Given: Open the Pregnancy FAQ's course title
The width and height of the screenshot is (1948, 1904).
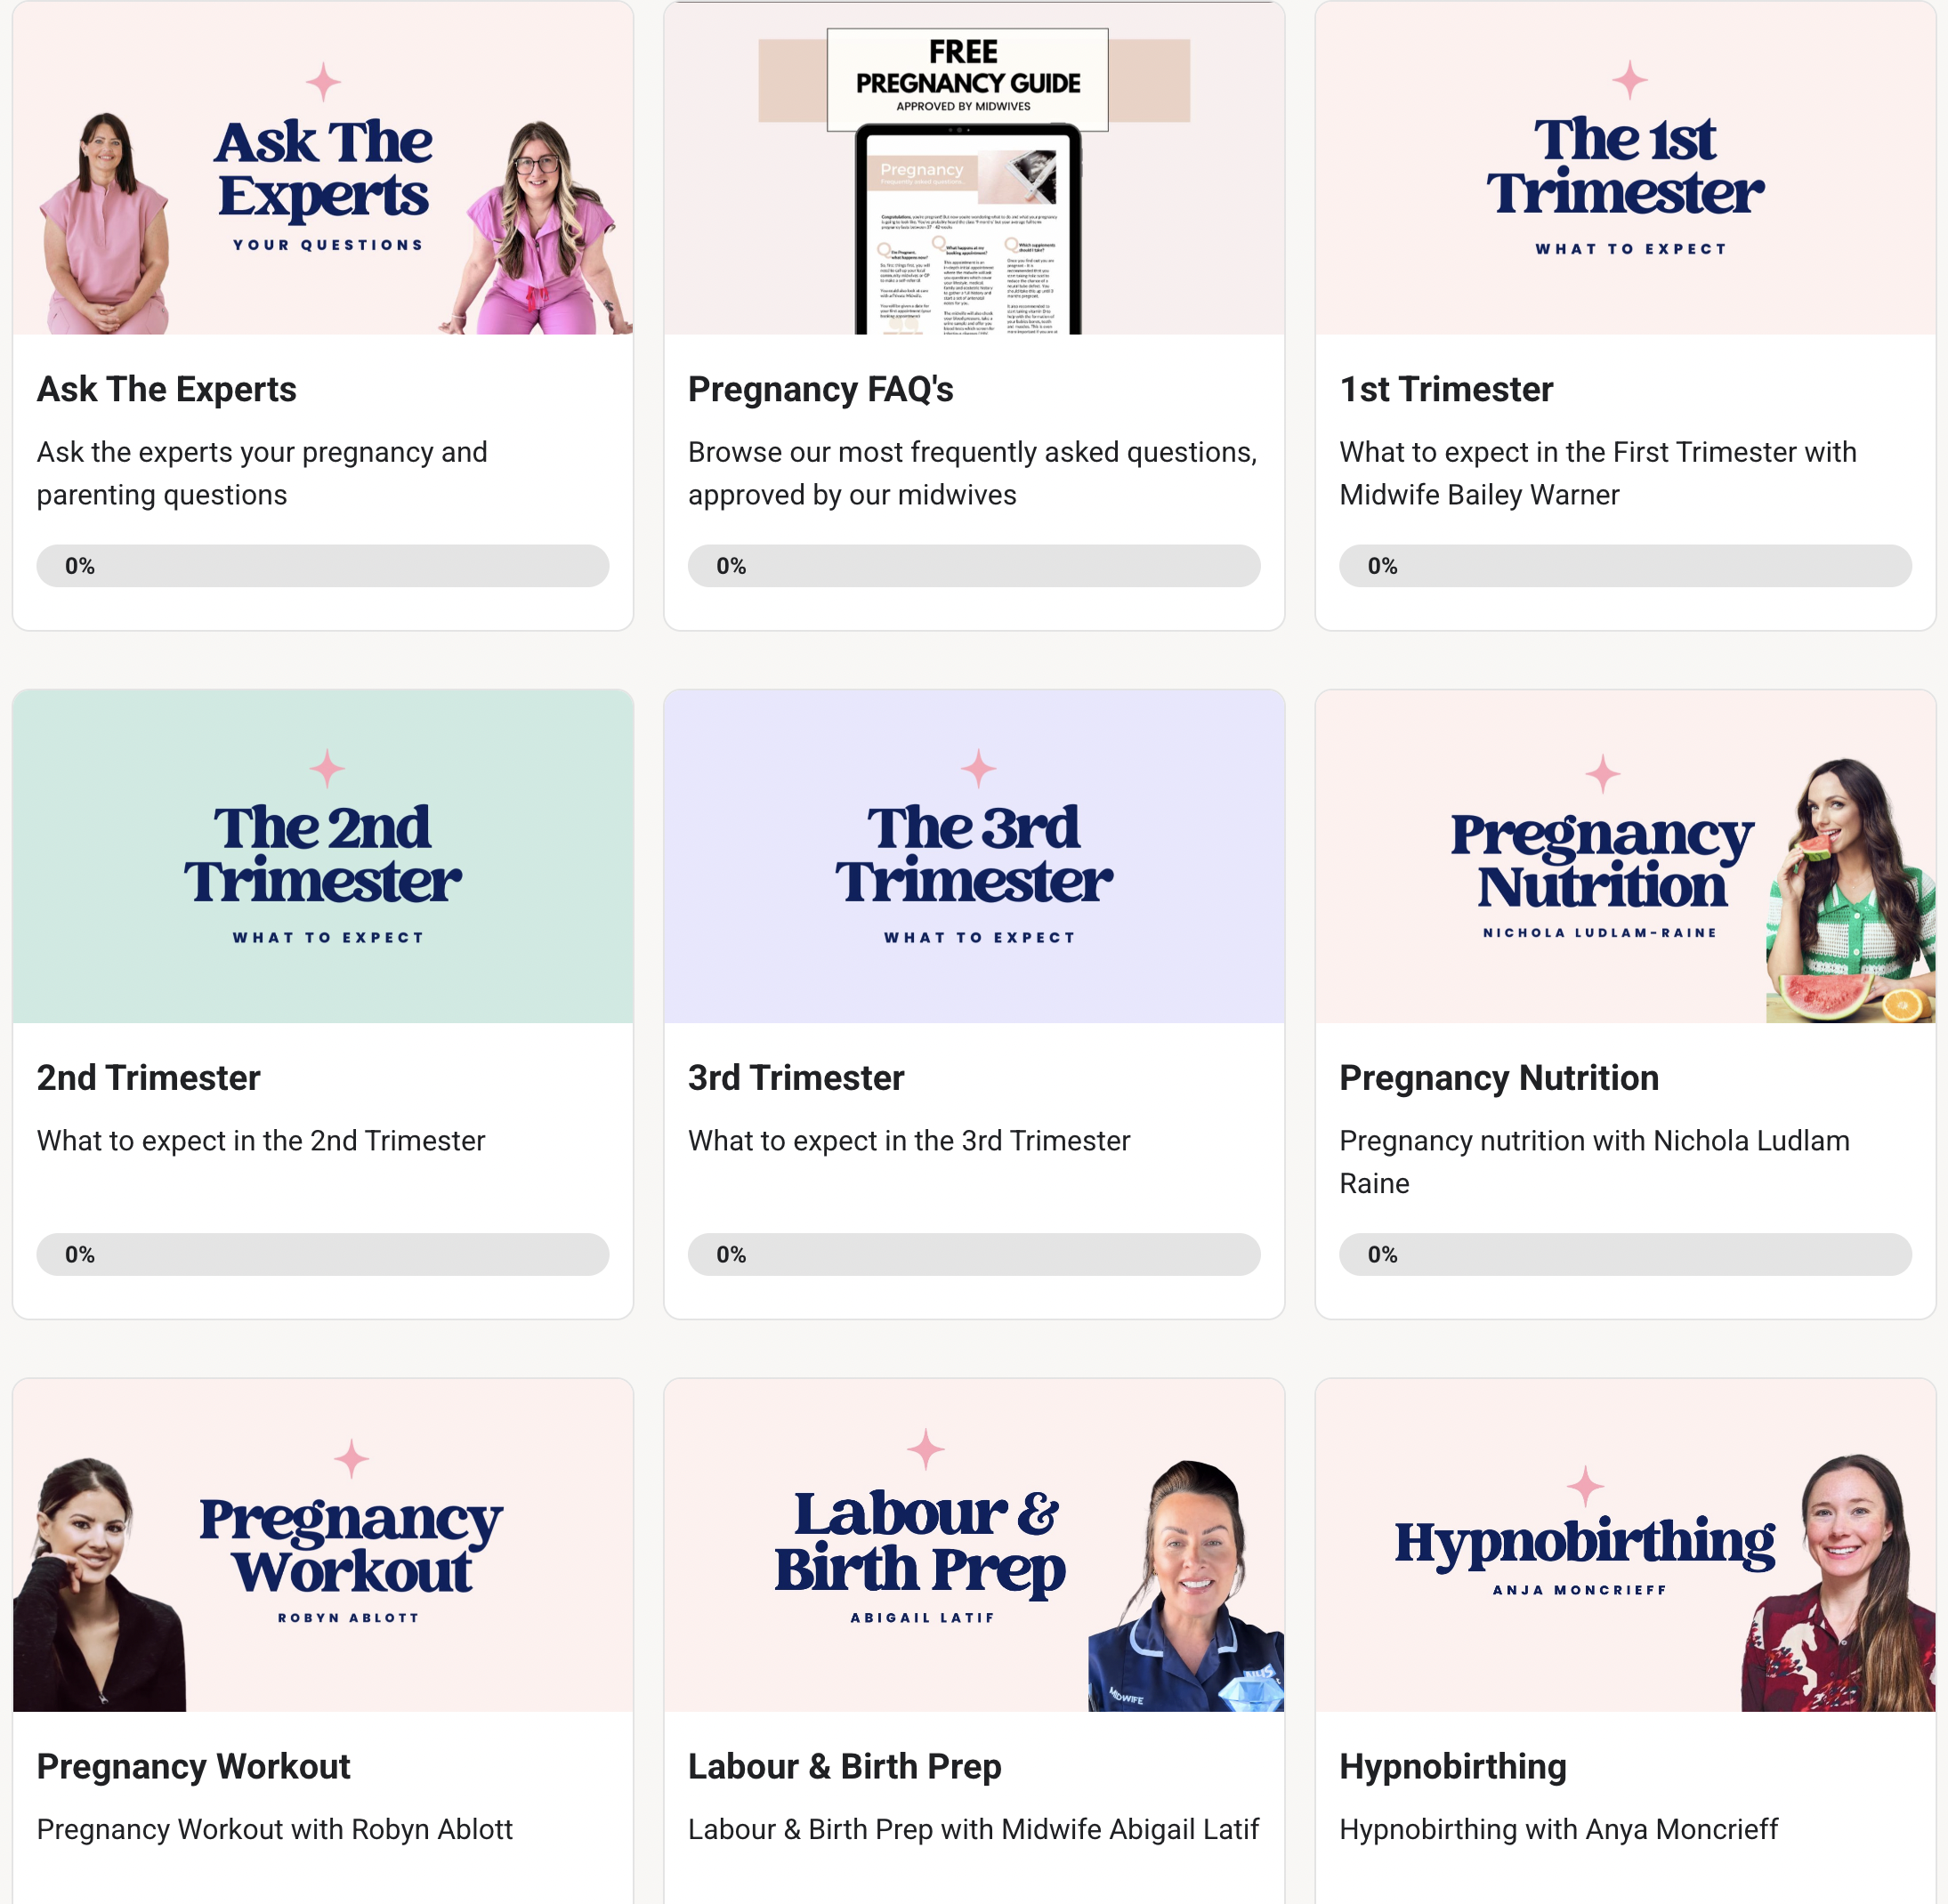Looking at the screenshot, I should 820,389.
